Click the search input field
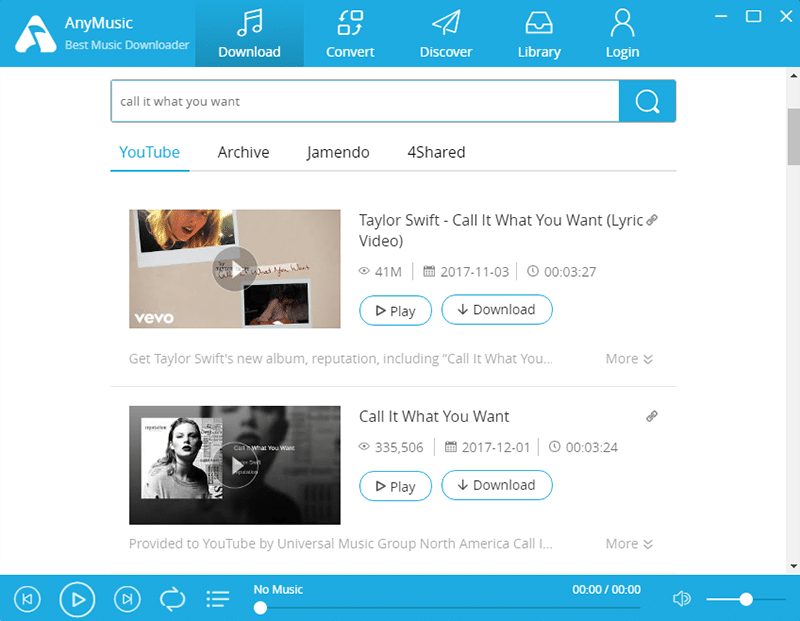 (364, 102)
